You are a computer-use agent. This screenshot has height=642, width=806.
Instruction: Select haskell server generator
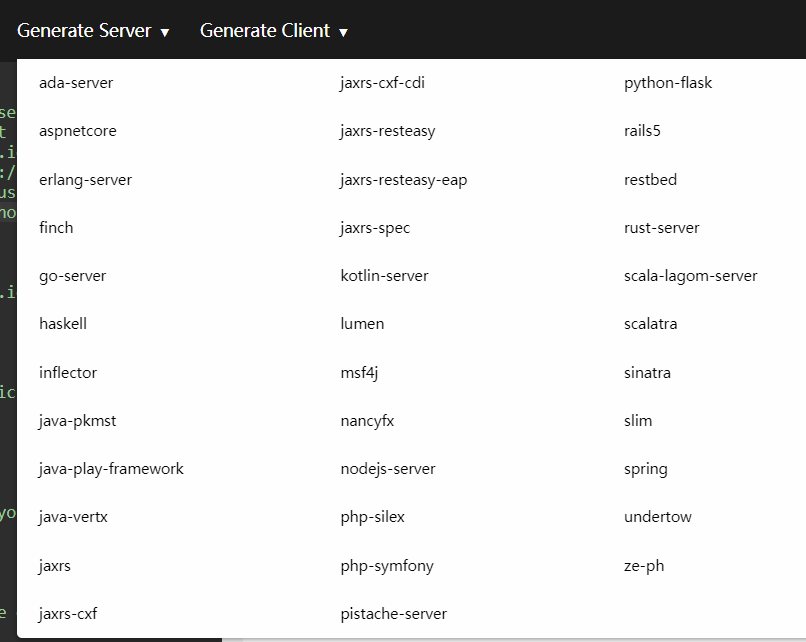pos(63,324)
